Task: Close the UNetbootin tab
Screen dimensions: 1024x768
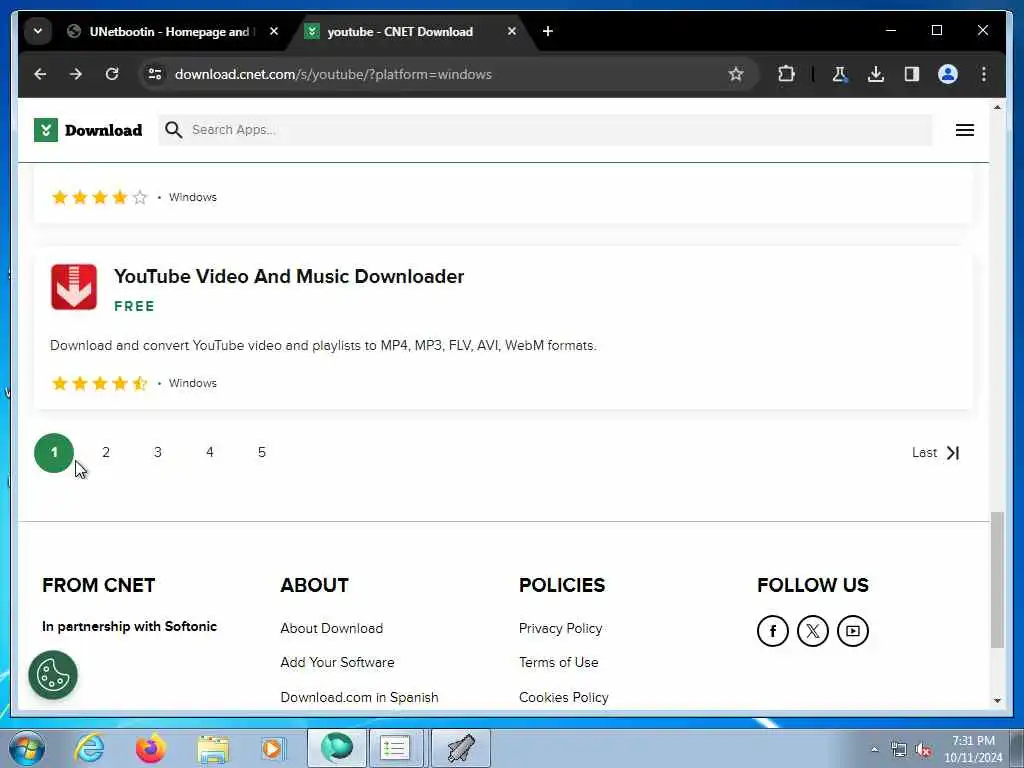Action: (274, 31)
